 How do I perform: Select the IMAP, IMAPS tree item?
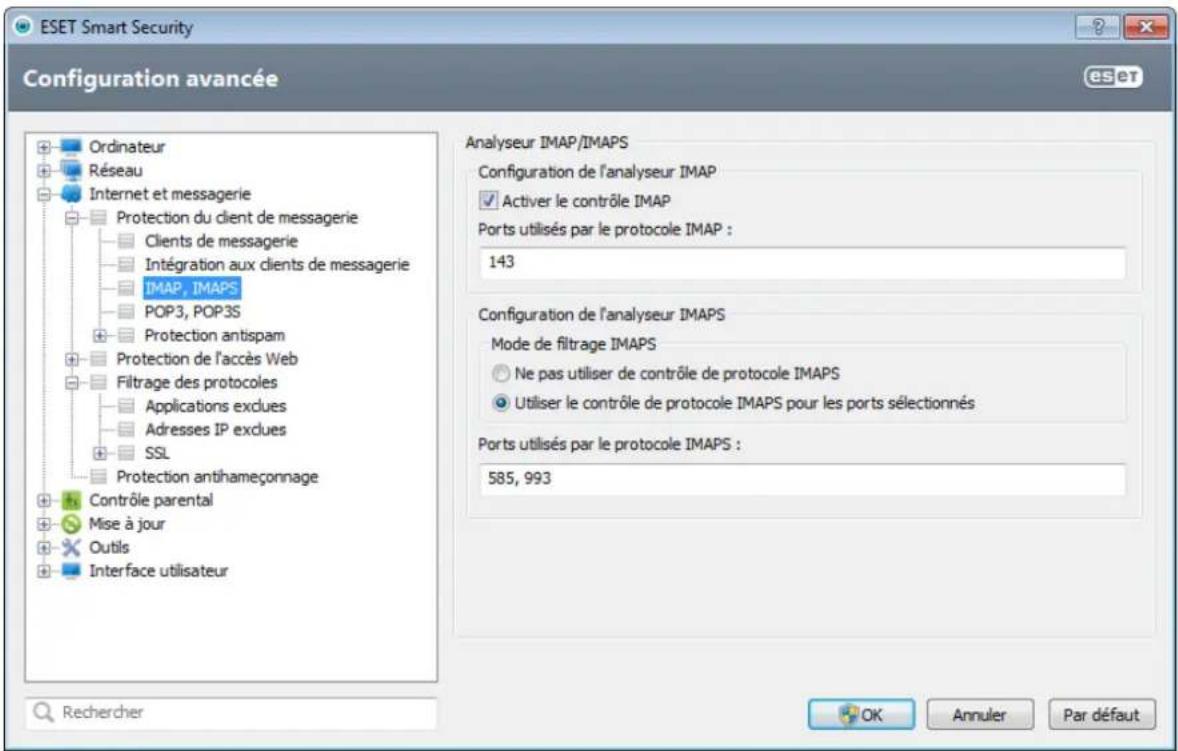pyautogui.click(x=192, y=288)
